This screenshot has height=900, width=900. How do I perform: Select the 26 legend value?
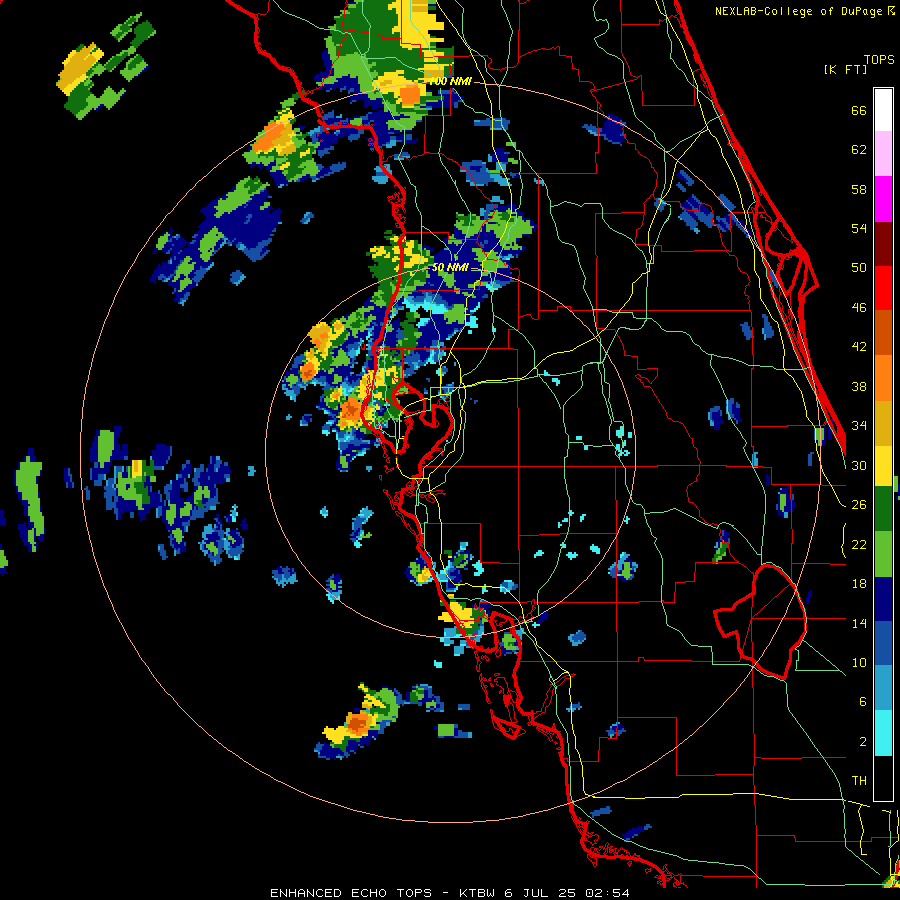(x=859, y=504)
